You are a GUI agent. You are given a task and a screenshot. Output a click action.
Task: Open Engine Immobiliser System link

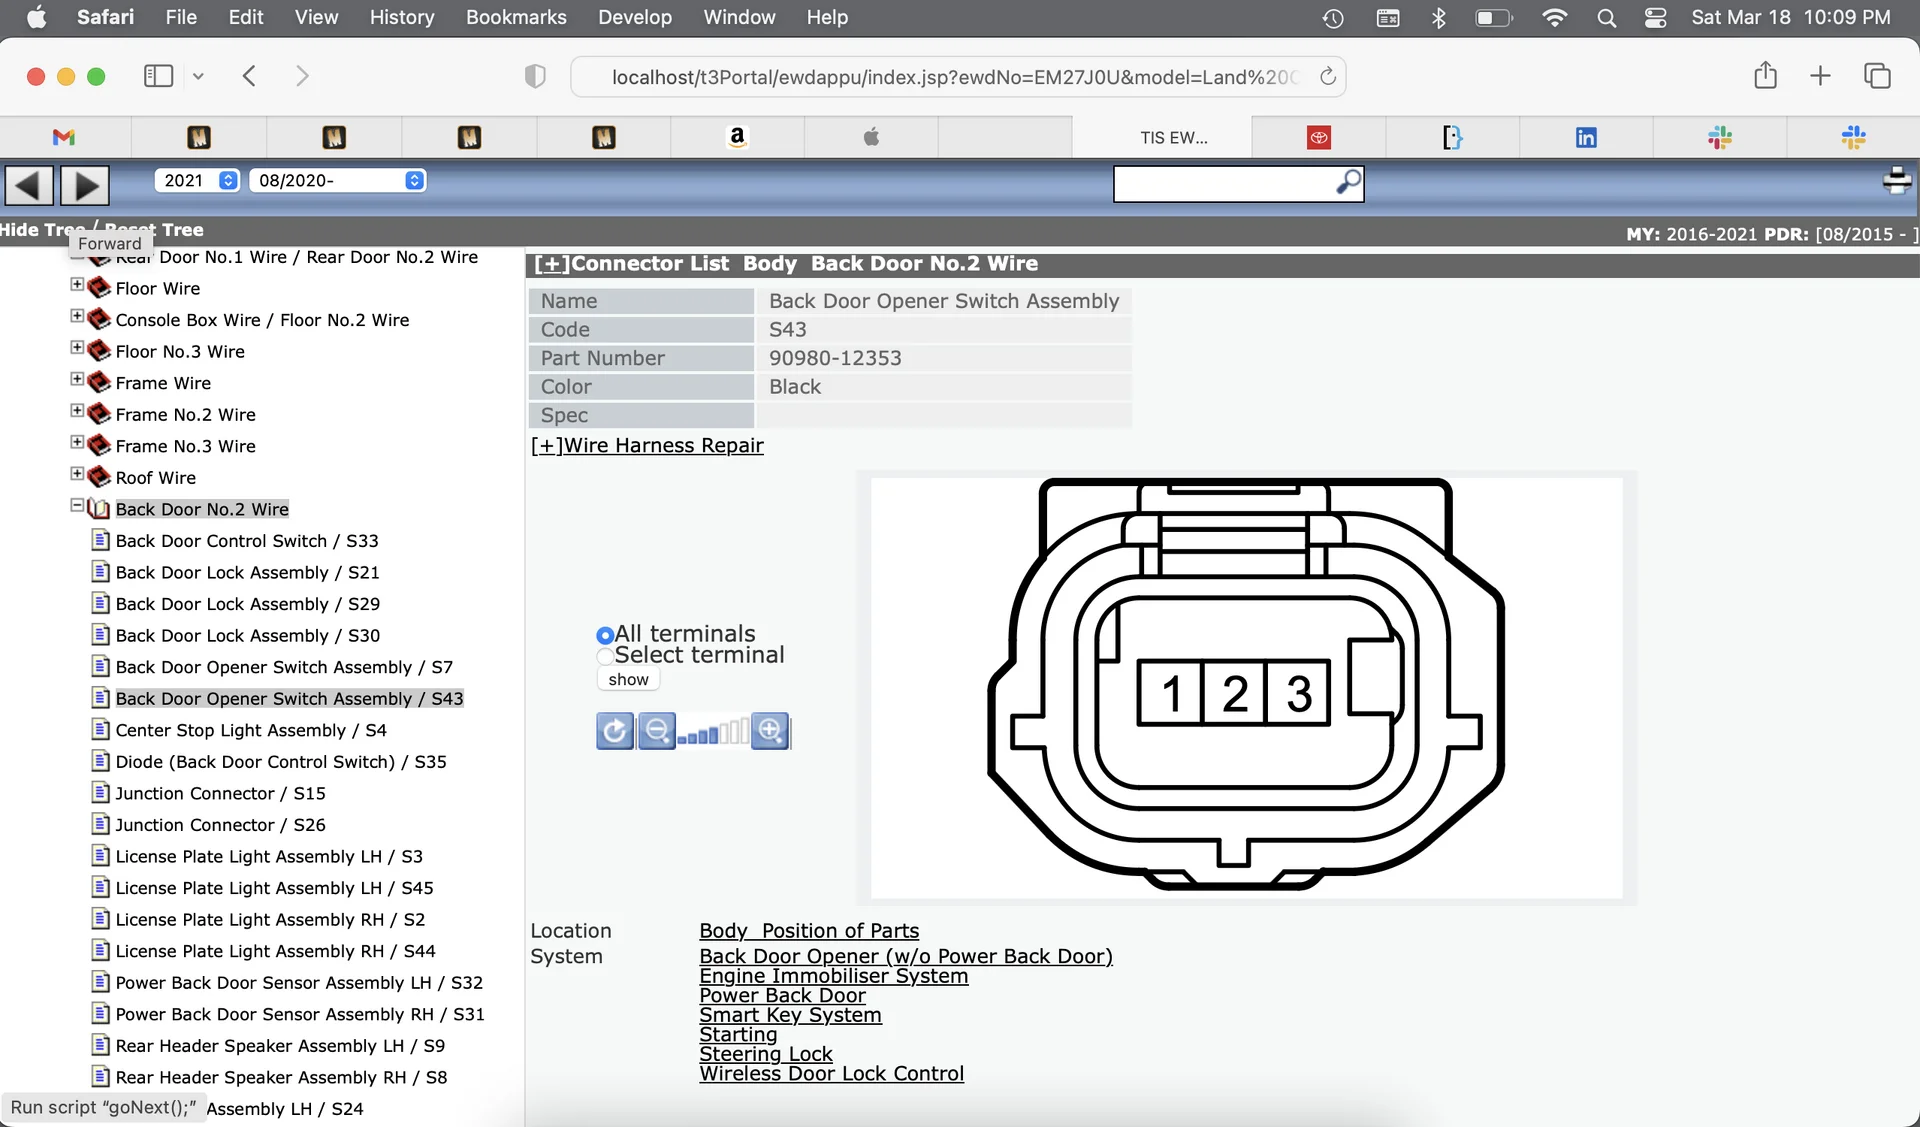(834, 976)
